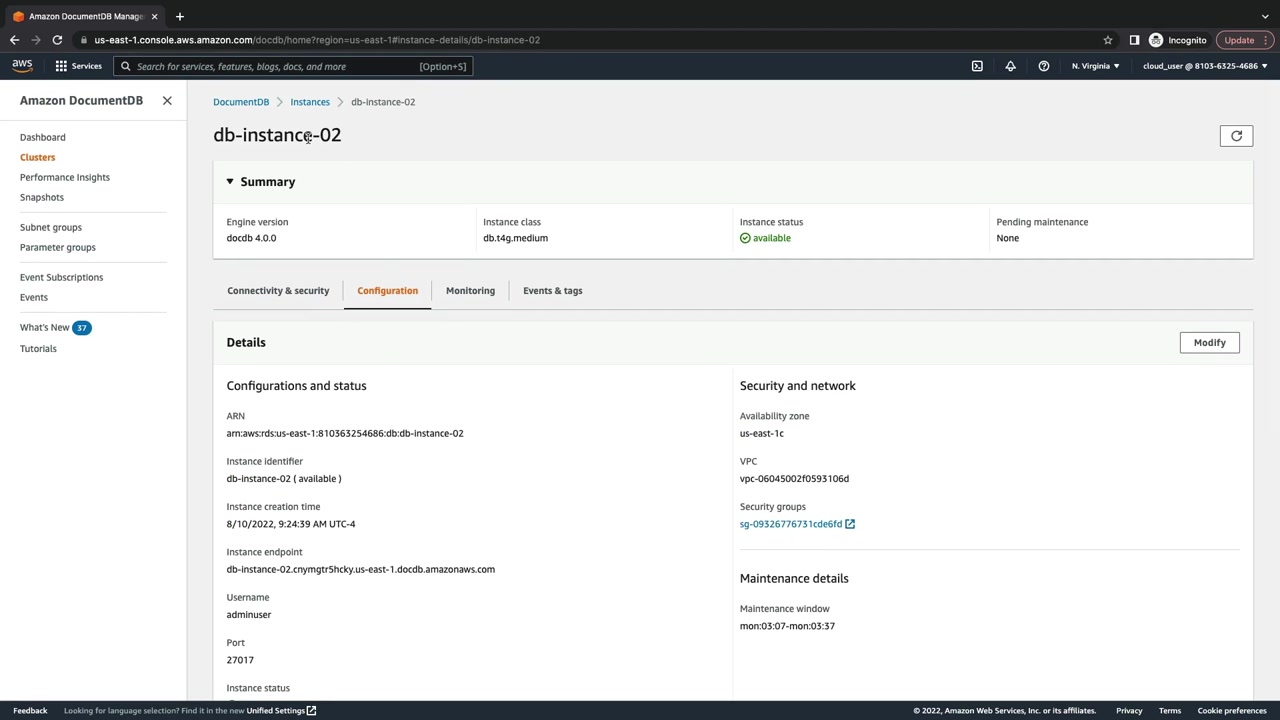The width and height of the screenshot is (1280, 720).
Task: Open the notifications bell
Action: pos(1010,66)
